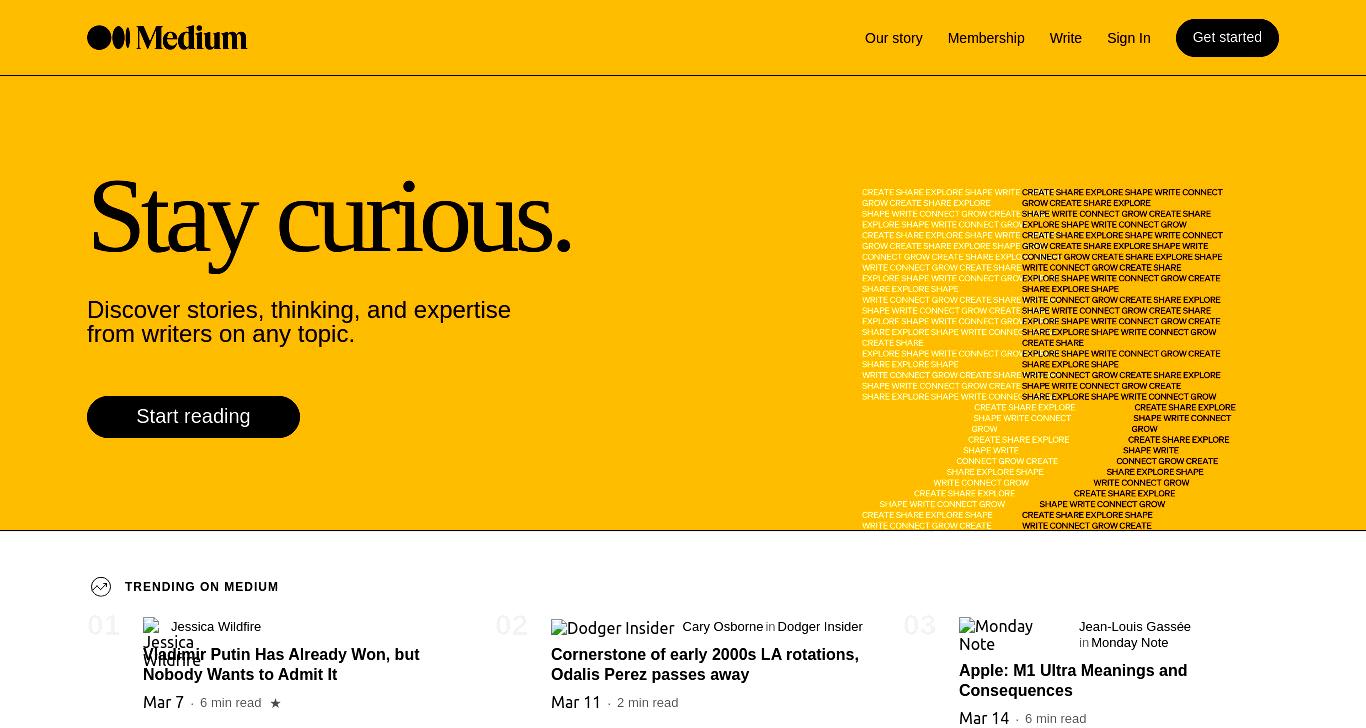The height and width of the screenshot is (728, 1366).
Task: Open the Vladimir Putin Has Already Won article
Action: point(281,664)
